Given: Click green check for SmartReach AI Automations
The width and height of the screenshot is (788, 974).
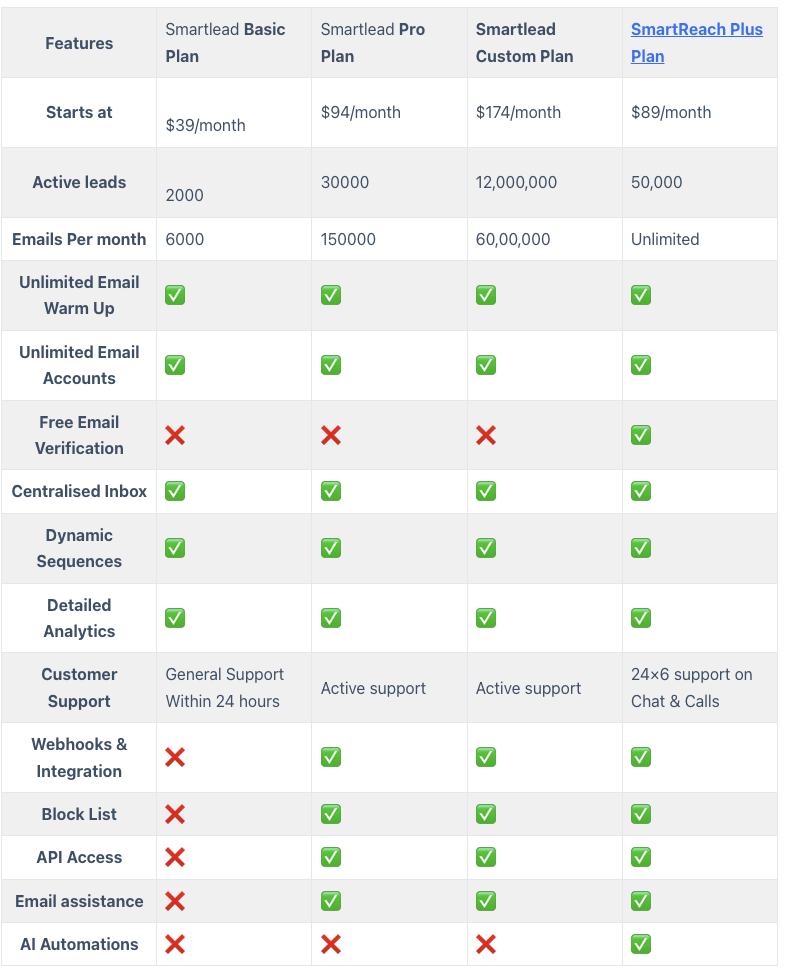Looking at the screenshot, I should 641,944.
